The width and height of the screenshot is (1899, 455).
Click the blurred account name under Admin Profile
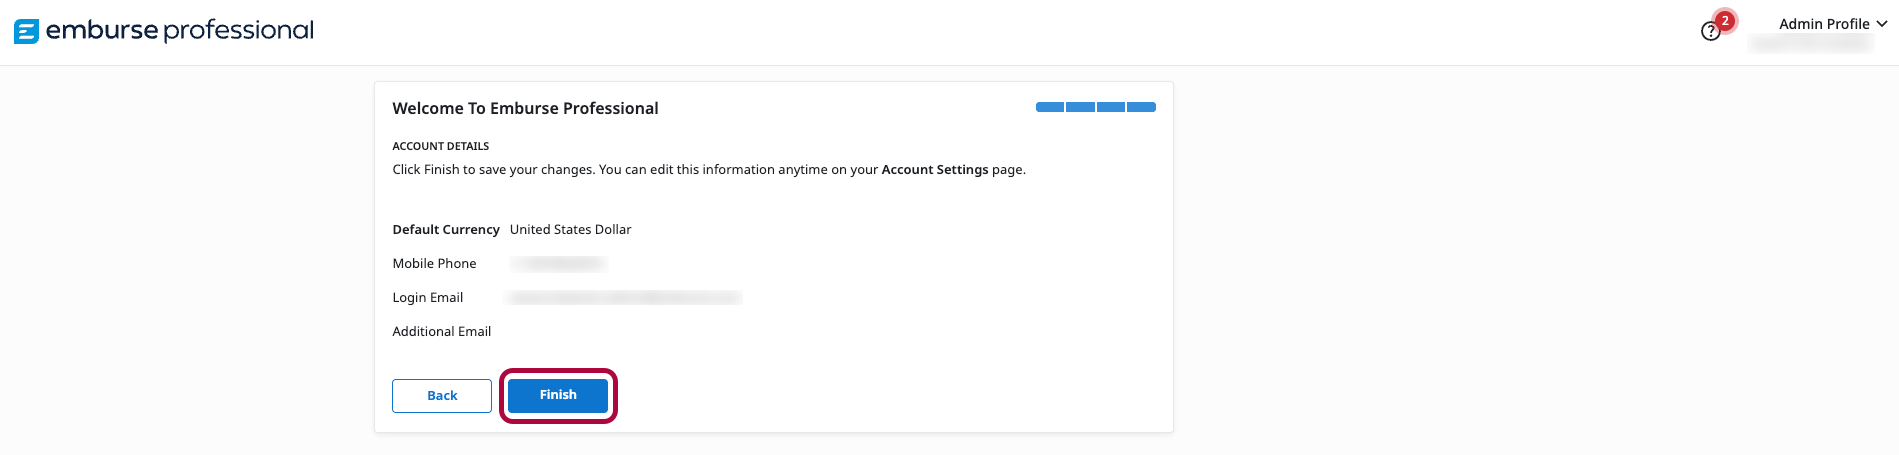(x=1810, y=44)
